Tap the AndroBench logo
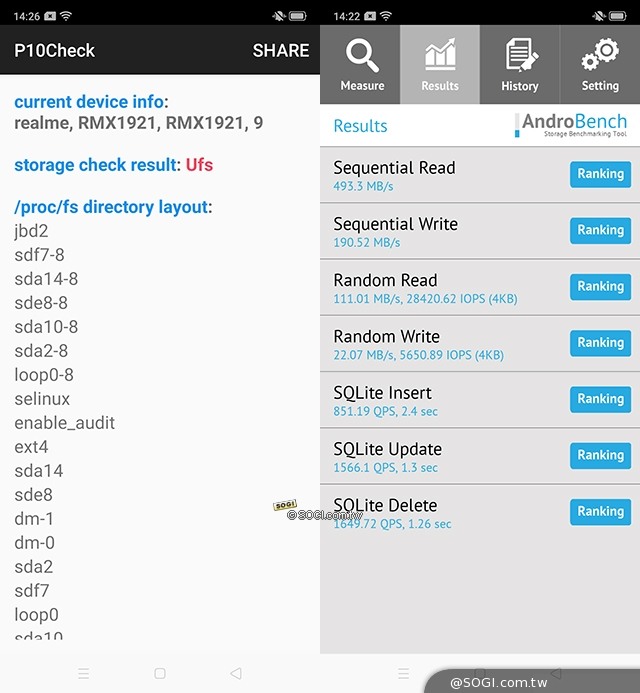Viewport: 640px width, 693px height. 572,125
